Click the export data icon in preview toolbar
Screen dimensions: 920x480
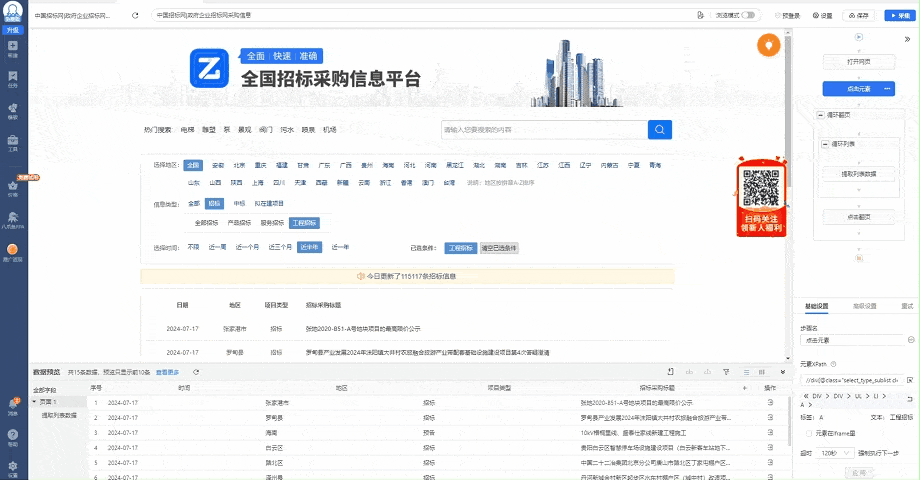pos(671,372)
